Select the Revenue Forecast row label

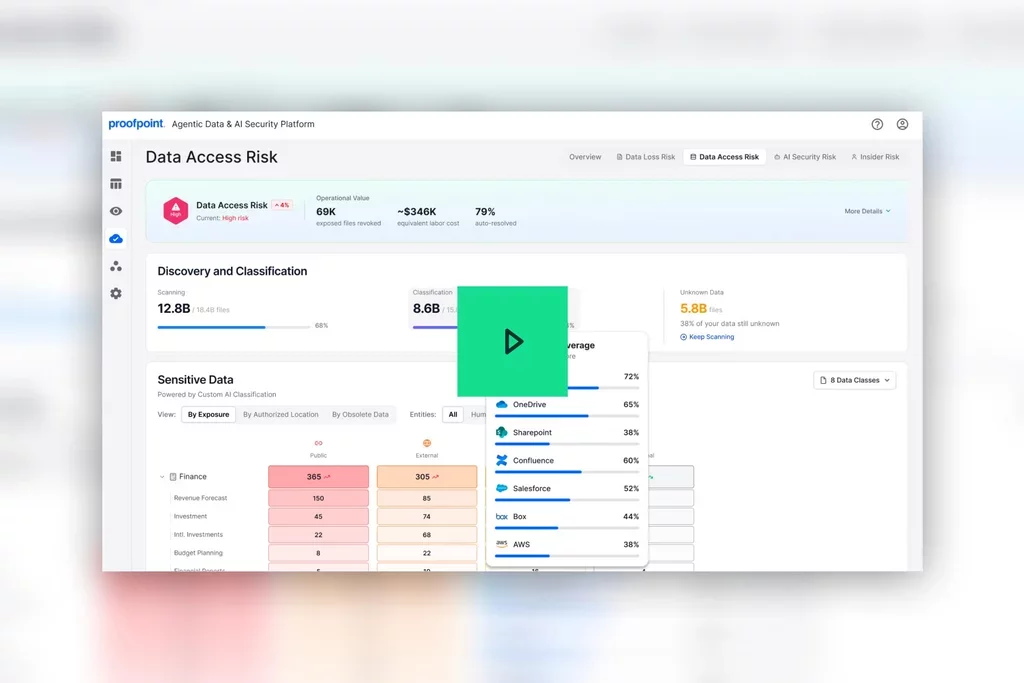coord(200,498)
